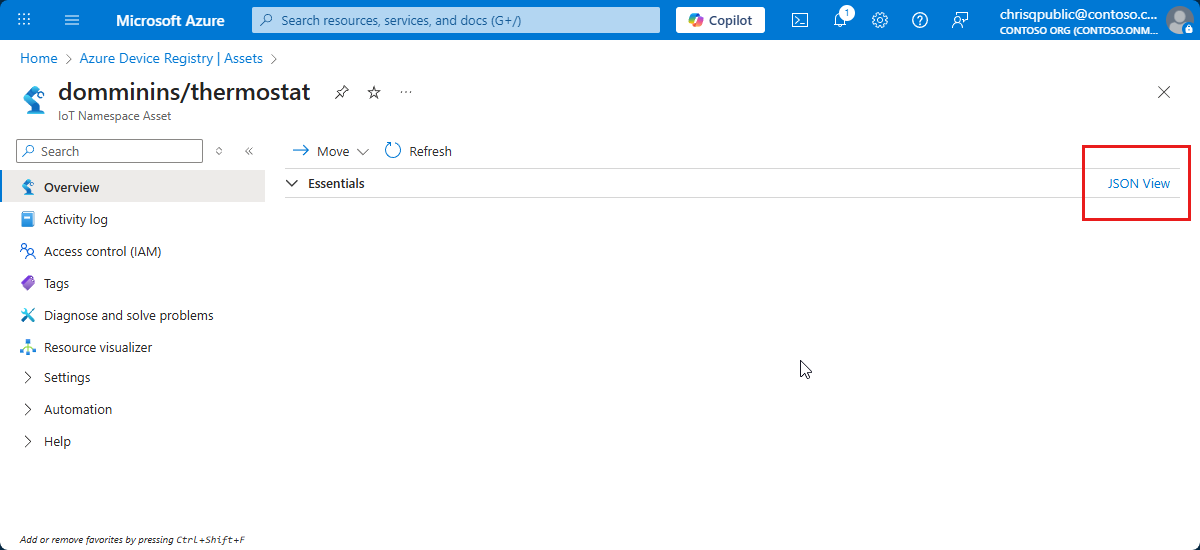Click the Activity log icon
Screen dimensions: 1200x550
(28, 219)
